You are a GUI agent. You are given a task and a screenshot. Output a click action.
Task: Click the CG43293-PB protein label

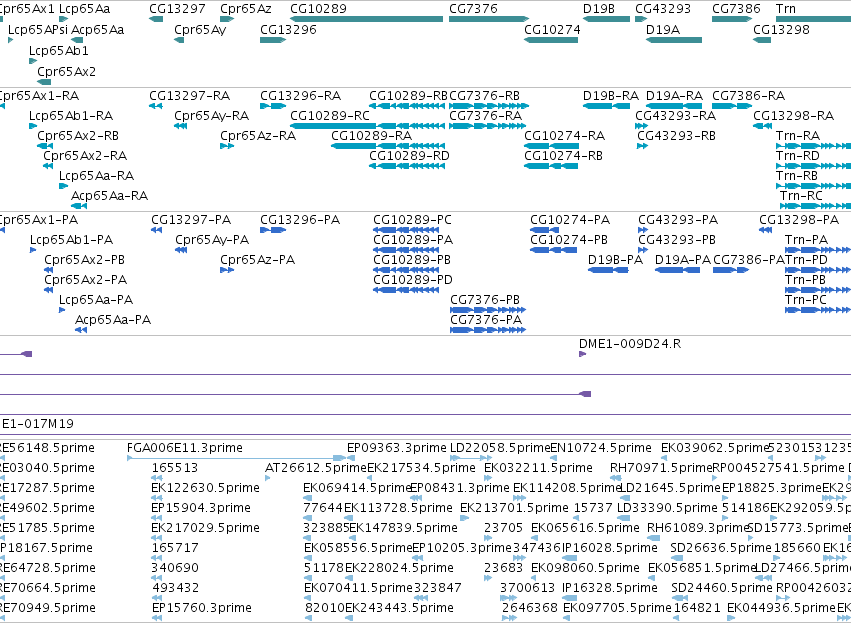click(x=677, y=240)
